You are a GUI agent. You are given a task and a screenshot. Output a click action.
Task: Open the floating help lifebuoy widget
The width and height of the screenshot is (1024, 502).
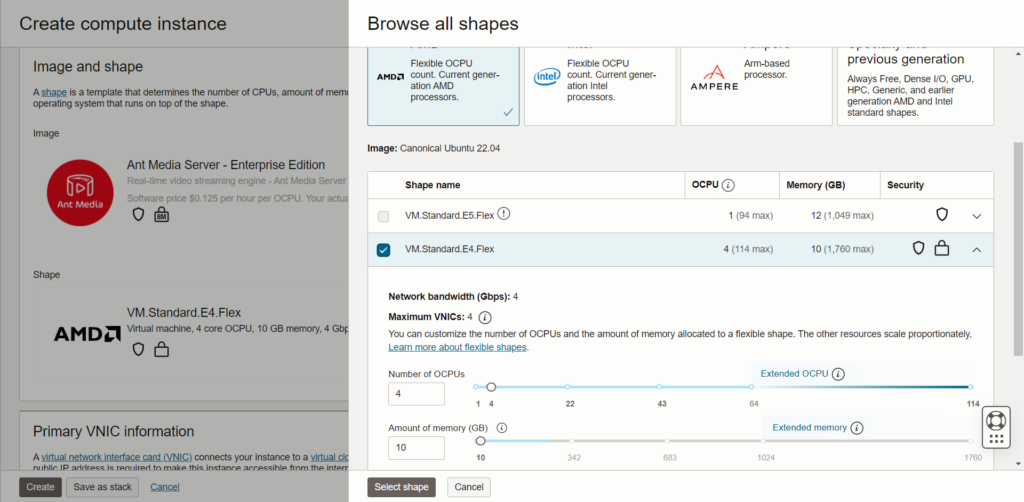pyautogui.click(x=997, y=428)
